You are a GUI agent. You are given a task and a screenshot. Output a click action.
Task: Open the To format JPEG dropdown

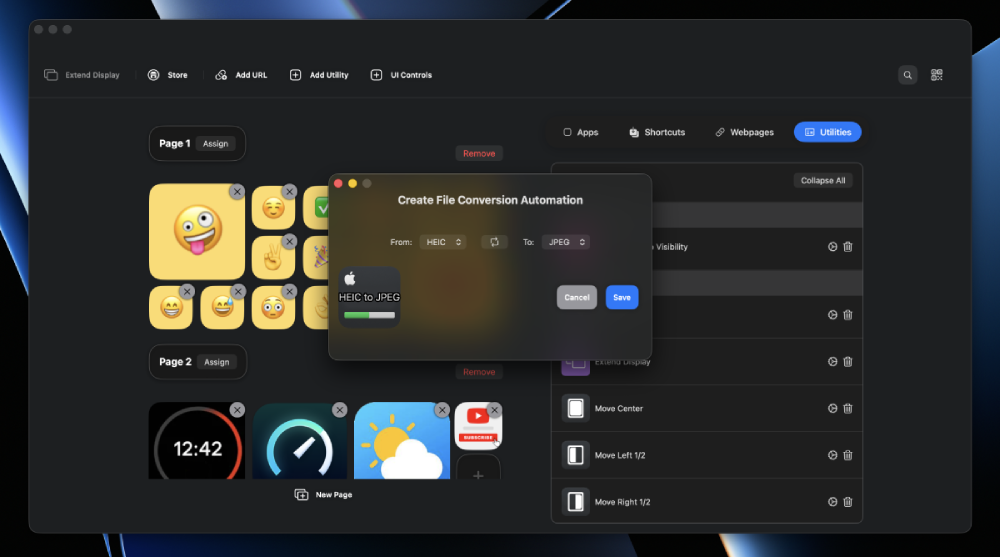(x=566, y=242)
